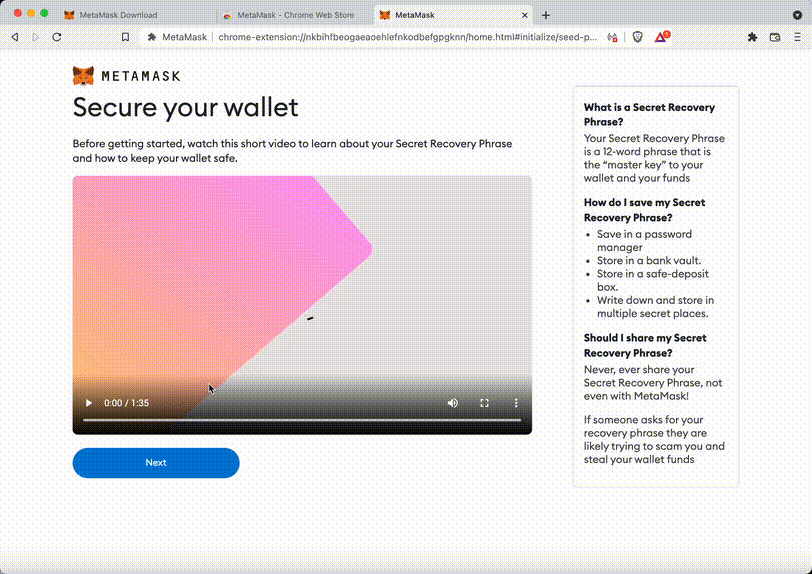
Task: Click the video progress bar
Action: 302,420
